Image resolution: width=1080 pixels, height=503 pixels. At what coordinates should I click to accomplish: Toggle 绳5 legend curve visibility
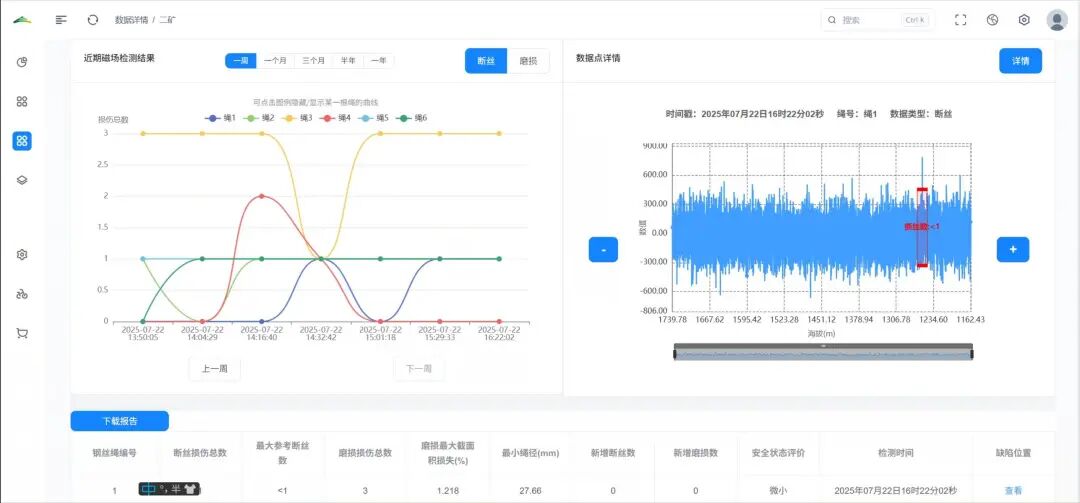373,118
